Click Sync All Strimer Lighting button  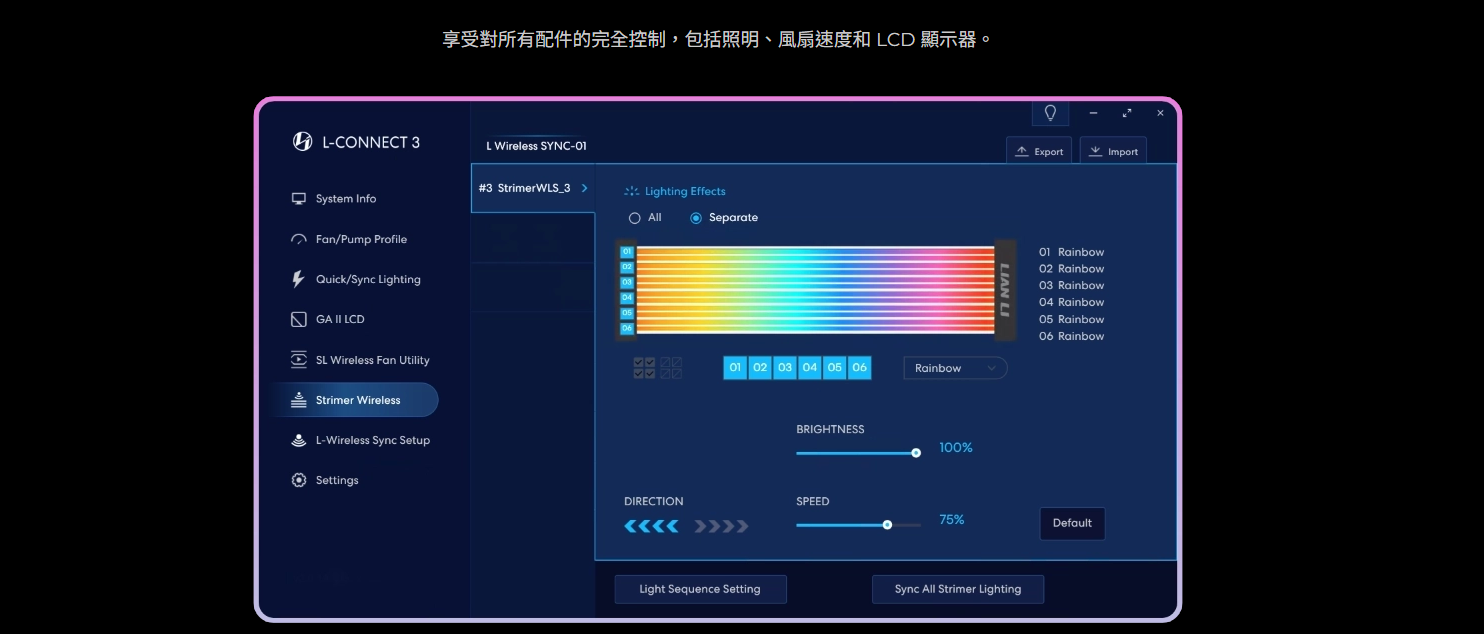pos(958,589)
